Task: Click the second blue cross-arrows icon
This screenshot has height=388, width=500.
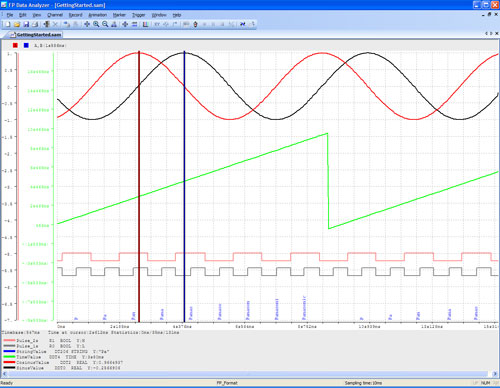Action: click(x=125, y=24)
